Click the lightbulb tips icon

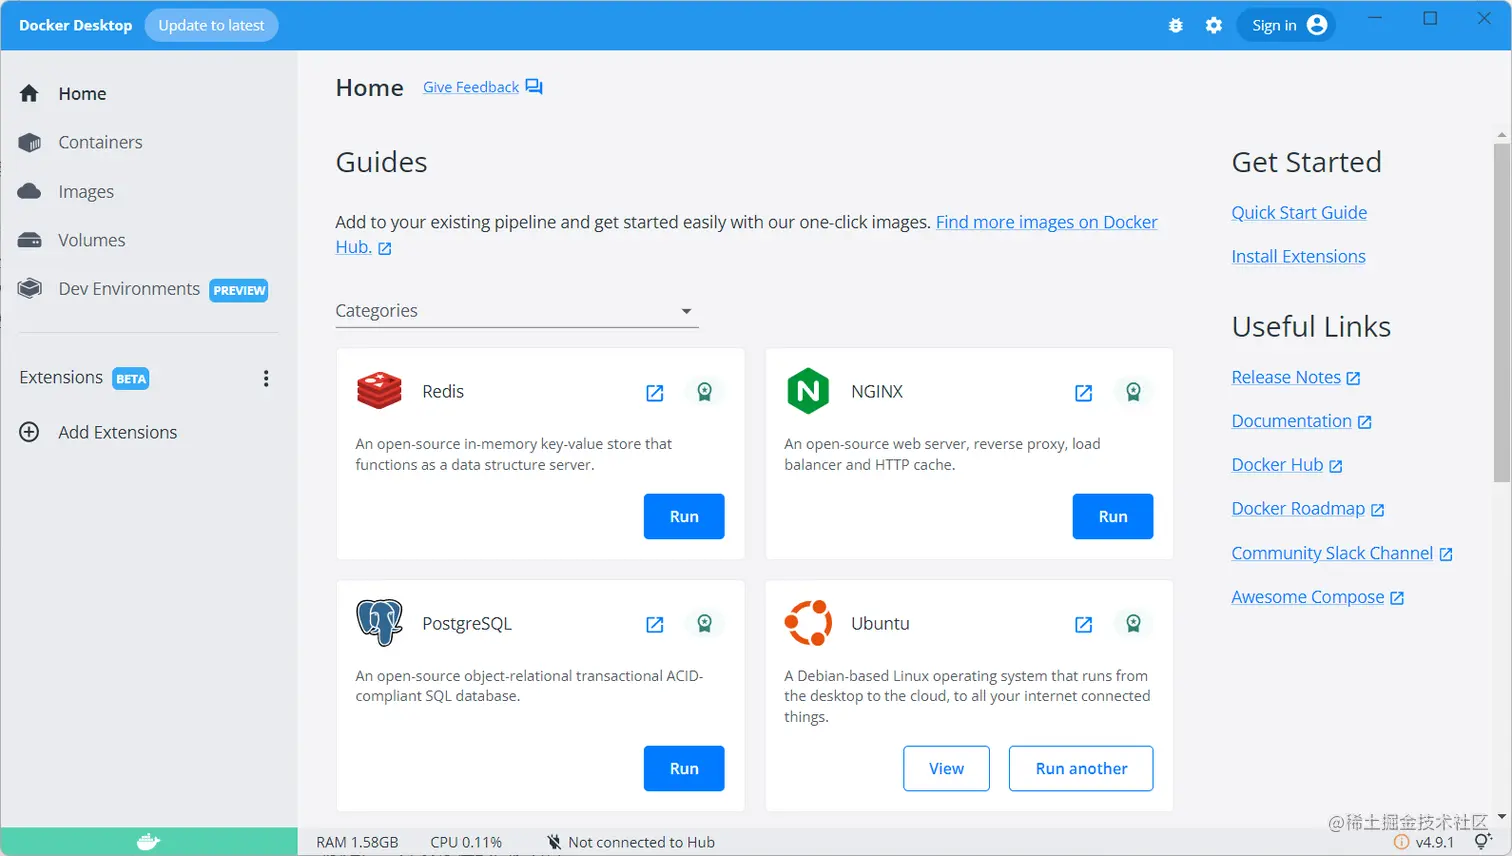pos(1483,842)
